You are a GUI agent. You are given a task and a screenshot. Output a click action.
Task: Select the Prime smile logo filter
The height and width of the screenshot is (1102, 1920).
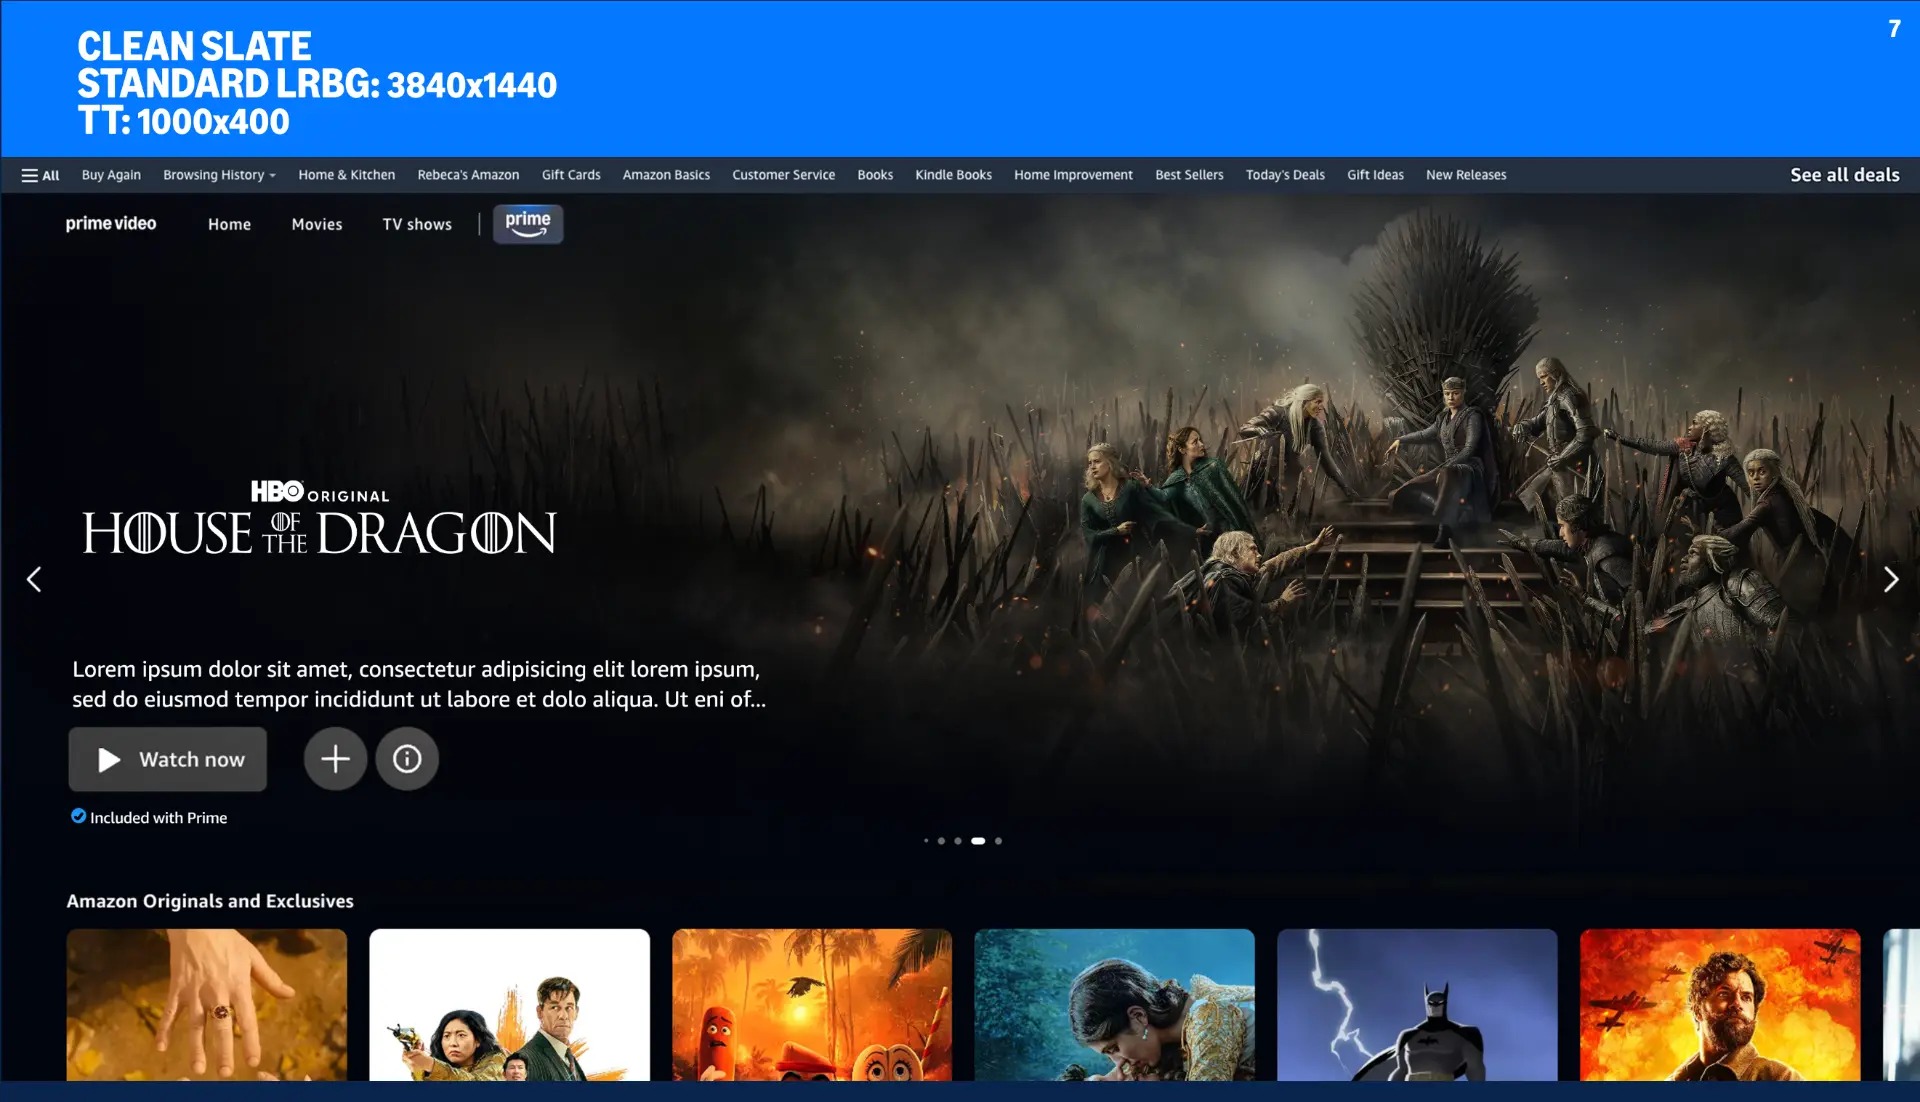pyautogui.click(x=528, y=224)
